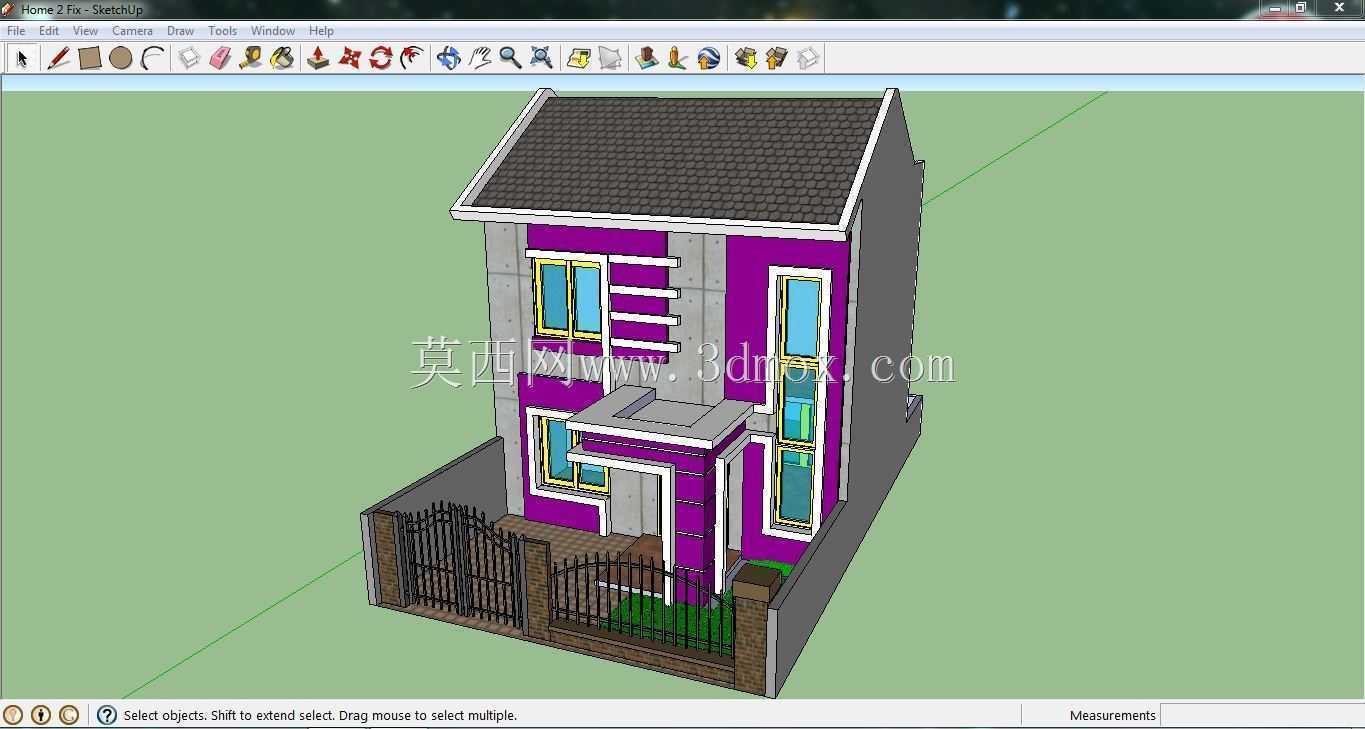Viewport: 1365px width, 729px height.
Task: Choose the Rectangle drawing tool
Action: [x=90, y=58]
